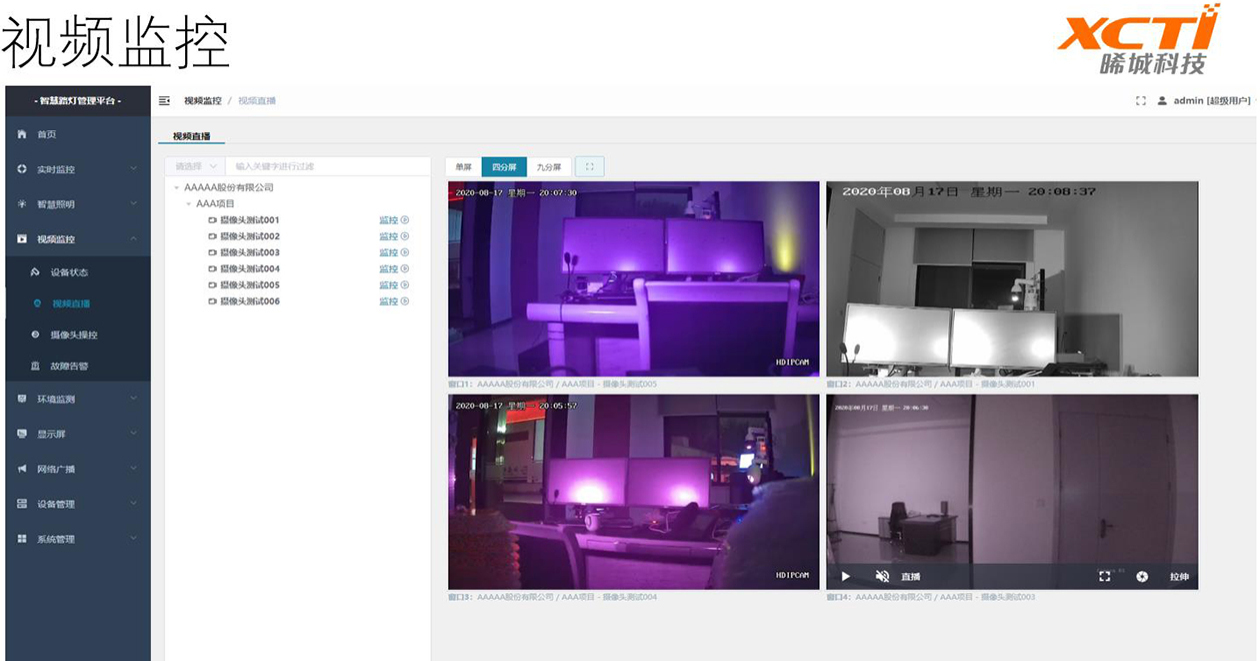Viewport: 1260px width, 661px height.
Task: Click the play icon beside 摄像头测试001 监控
Action: 405,221
